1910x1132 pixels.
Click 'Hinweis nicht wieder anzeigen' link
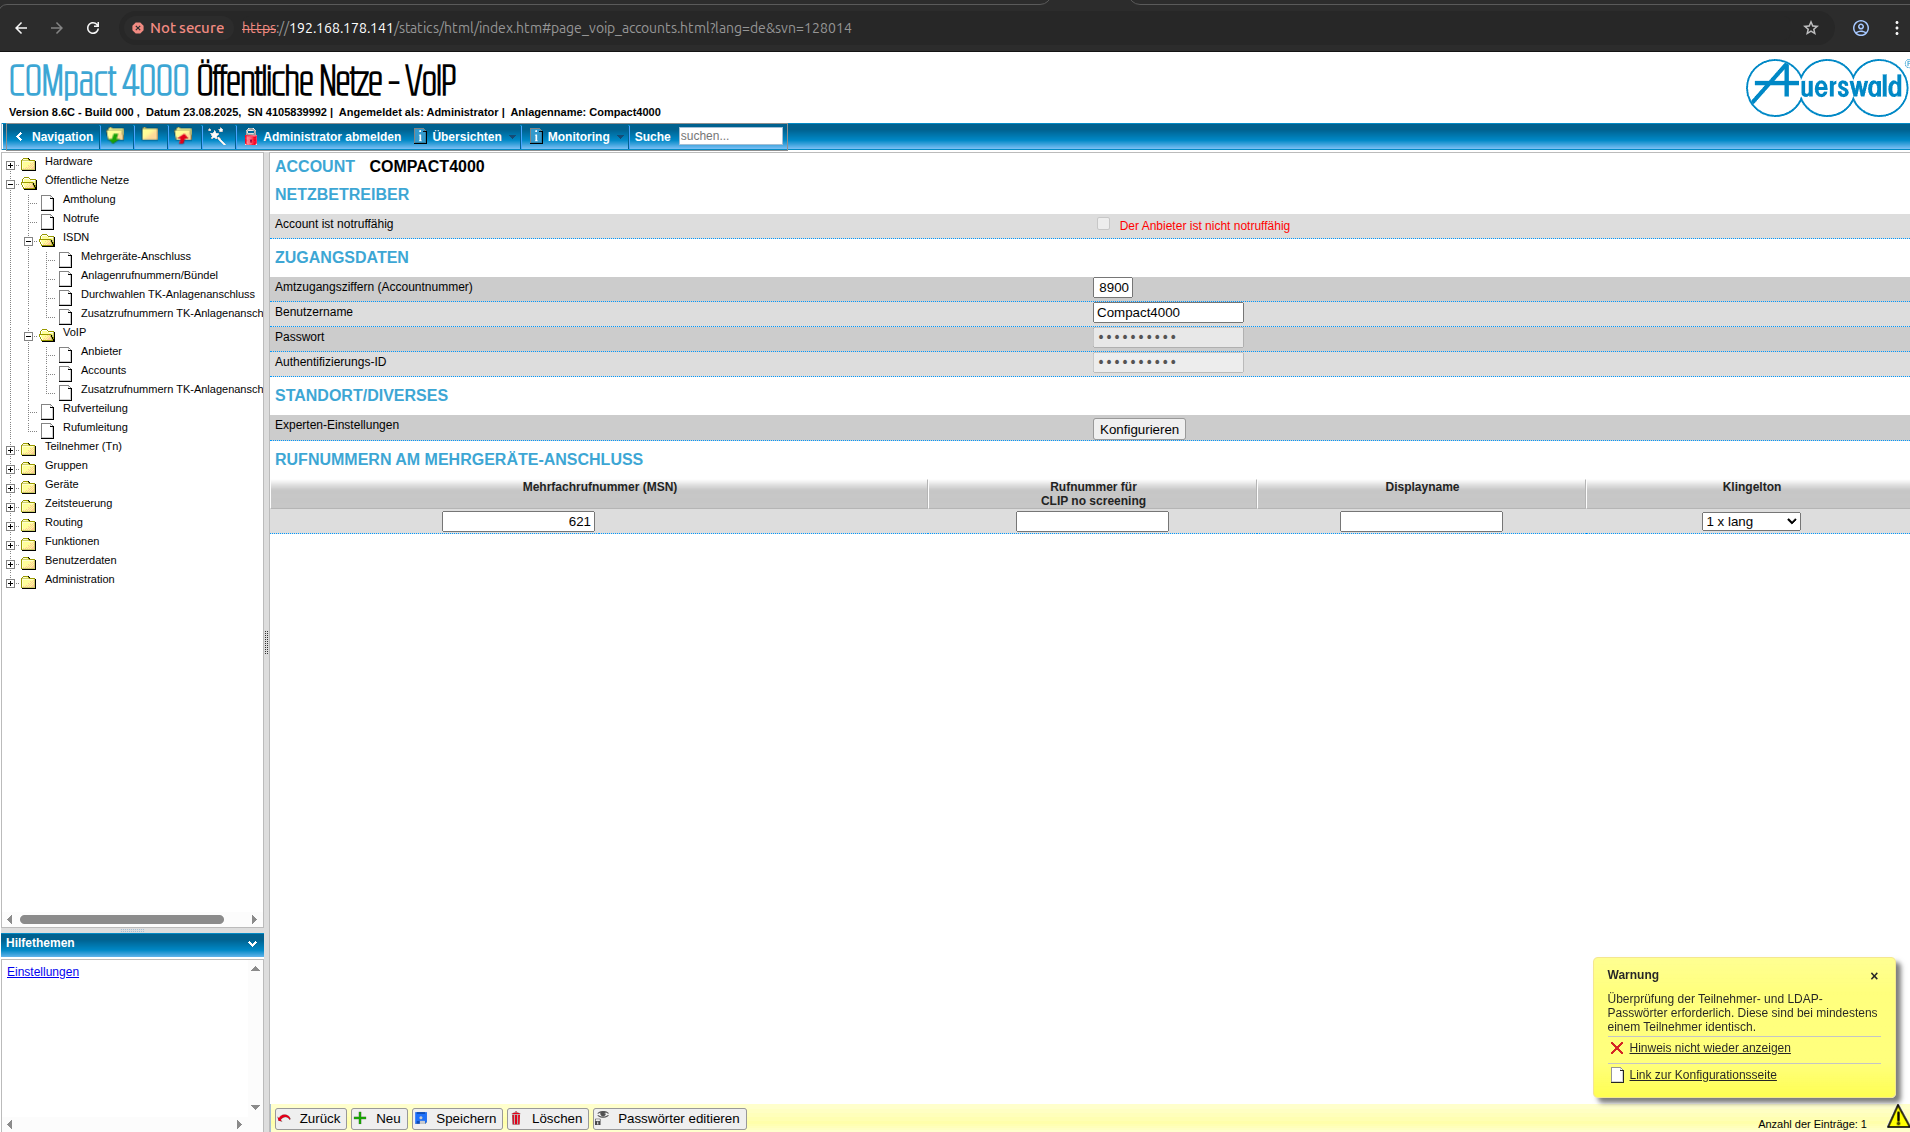coord(1710,1048)
